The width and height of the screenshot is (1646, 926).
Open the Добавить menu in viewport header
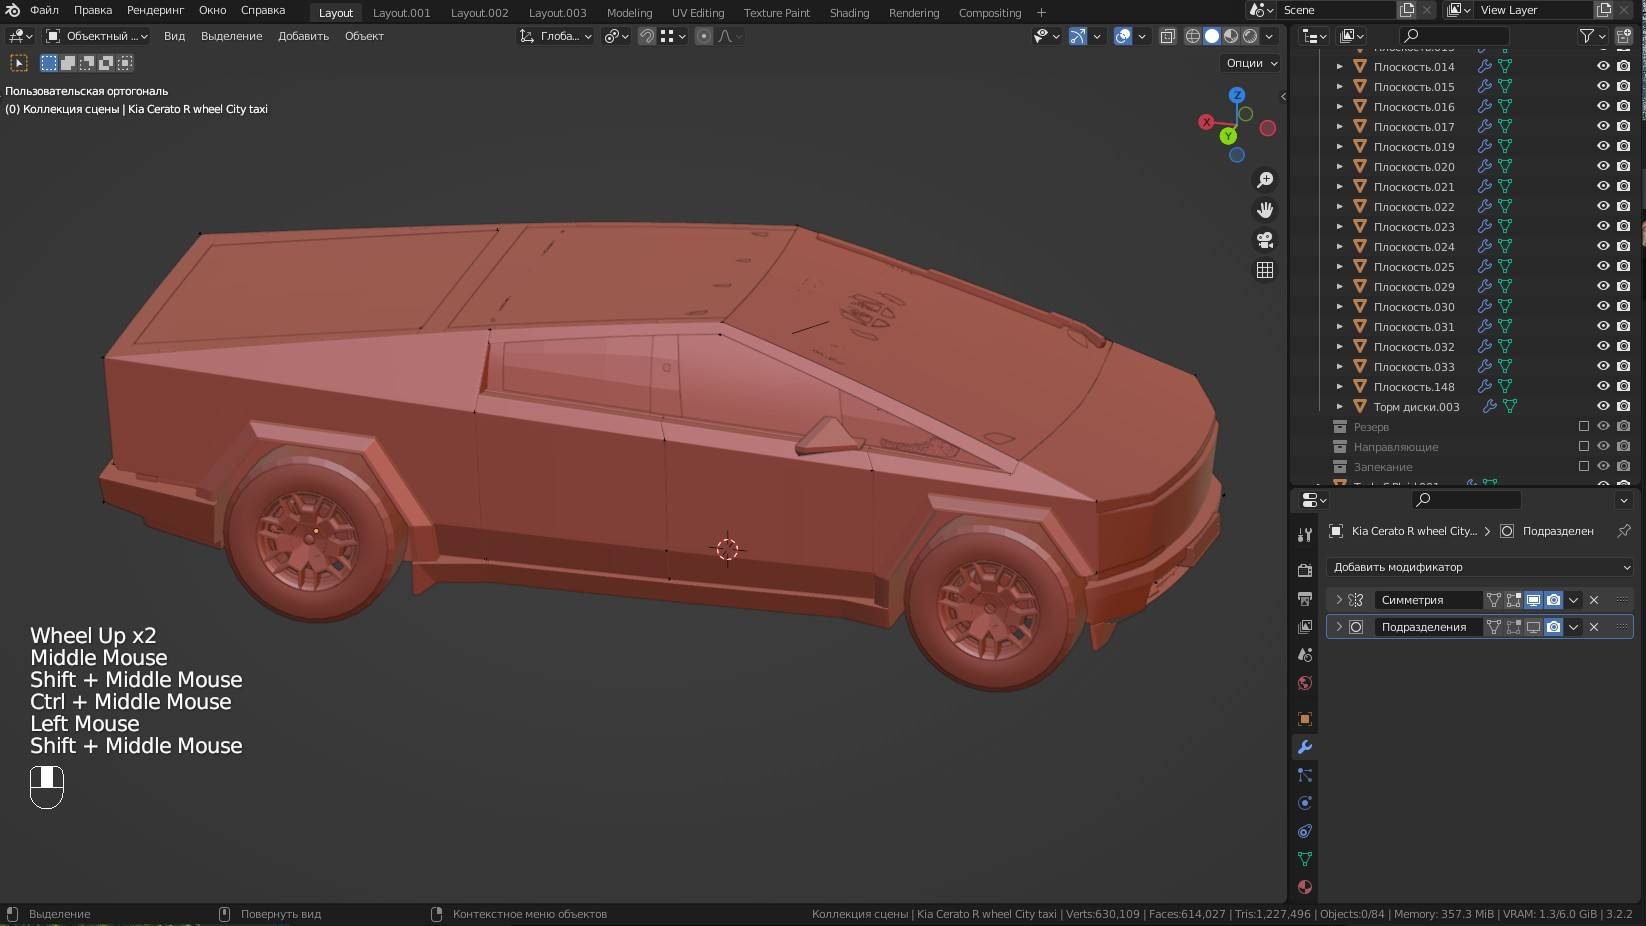(303, 36)
